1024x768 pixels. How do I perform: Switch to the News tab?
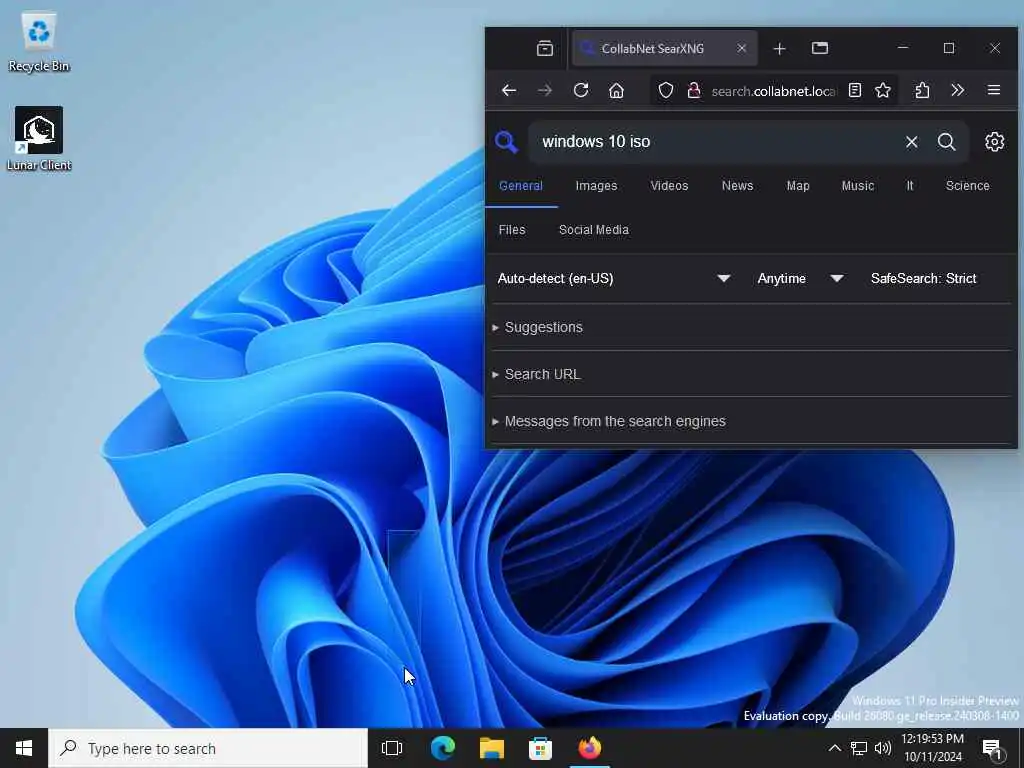737,186
